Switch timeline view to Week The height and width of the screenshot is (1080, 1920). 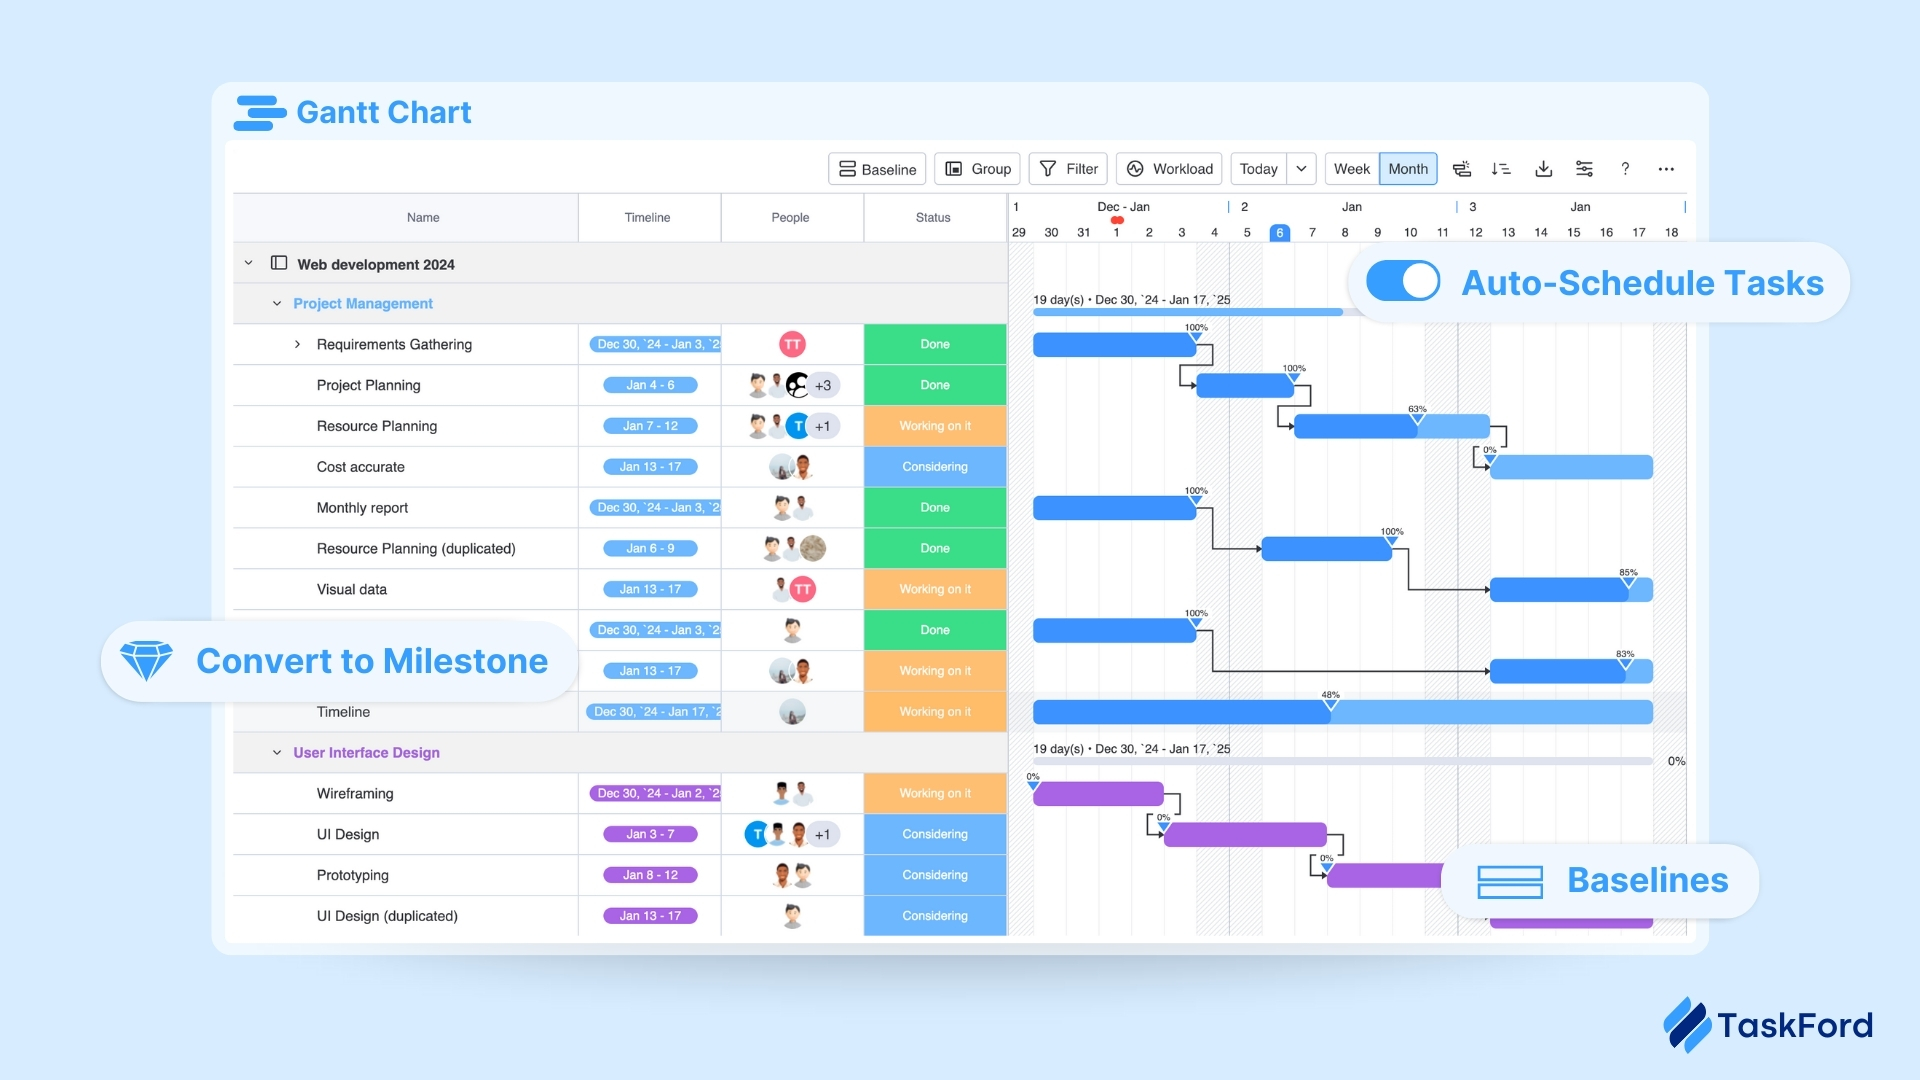pos(1351,169)
